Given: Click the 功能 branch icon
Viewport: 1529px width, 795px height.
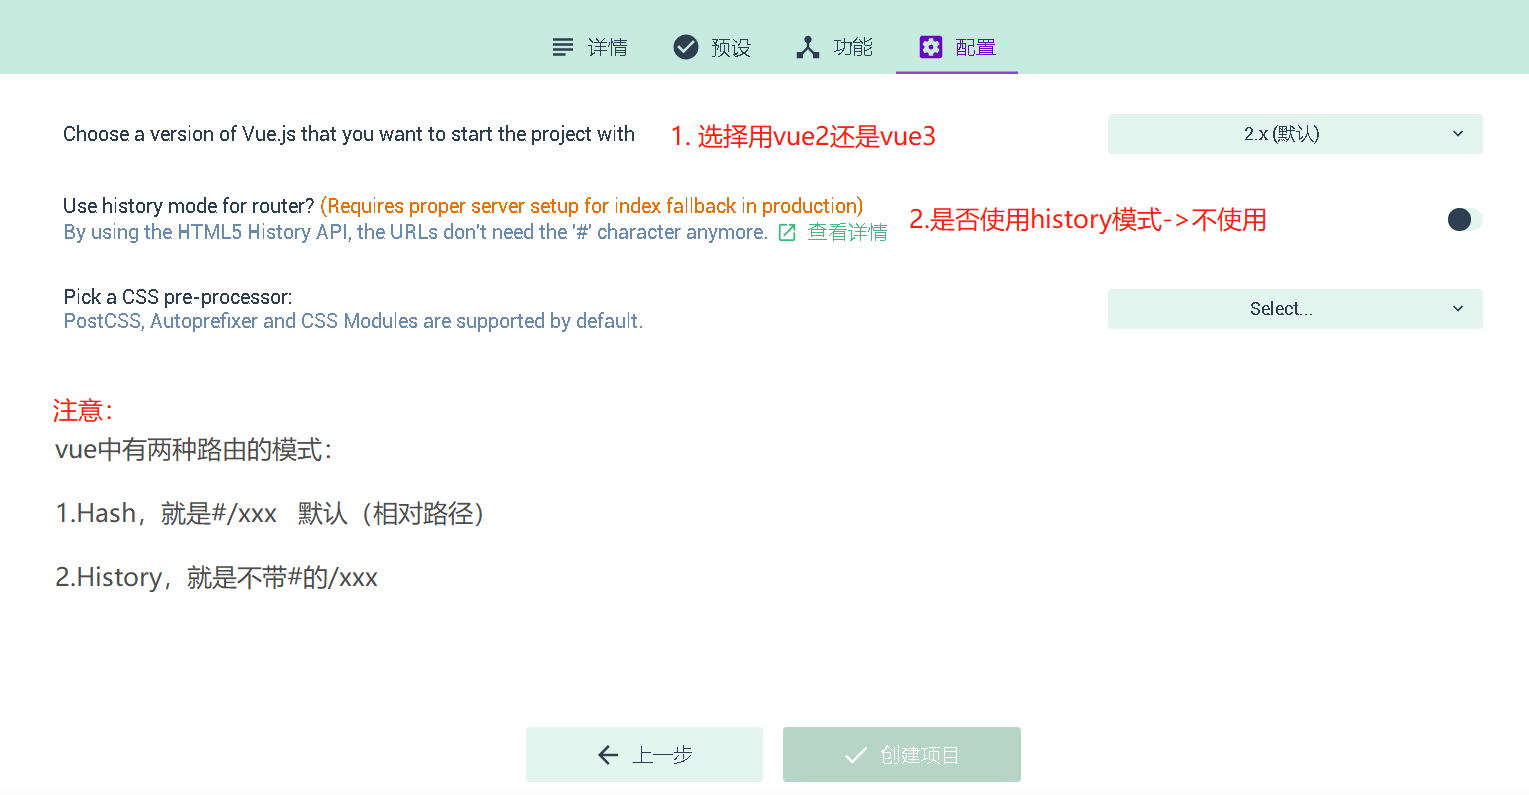Looking at the screenshot, I should [808, 47].
